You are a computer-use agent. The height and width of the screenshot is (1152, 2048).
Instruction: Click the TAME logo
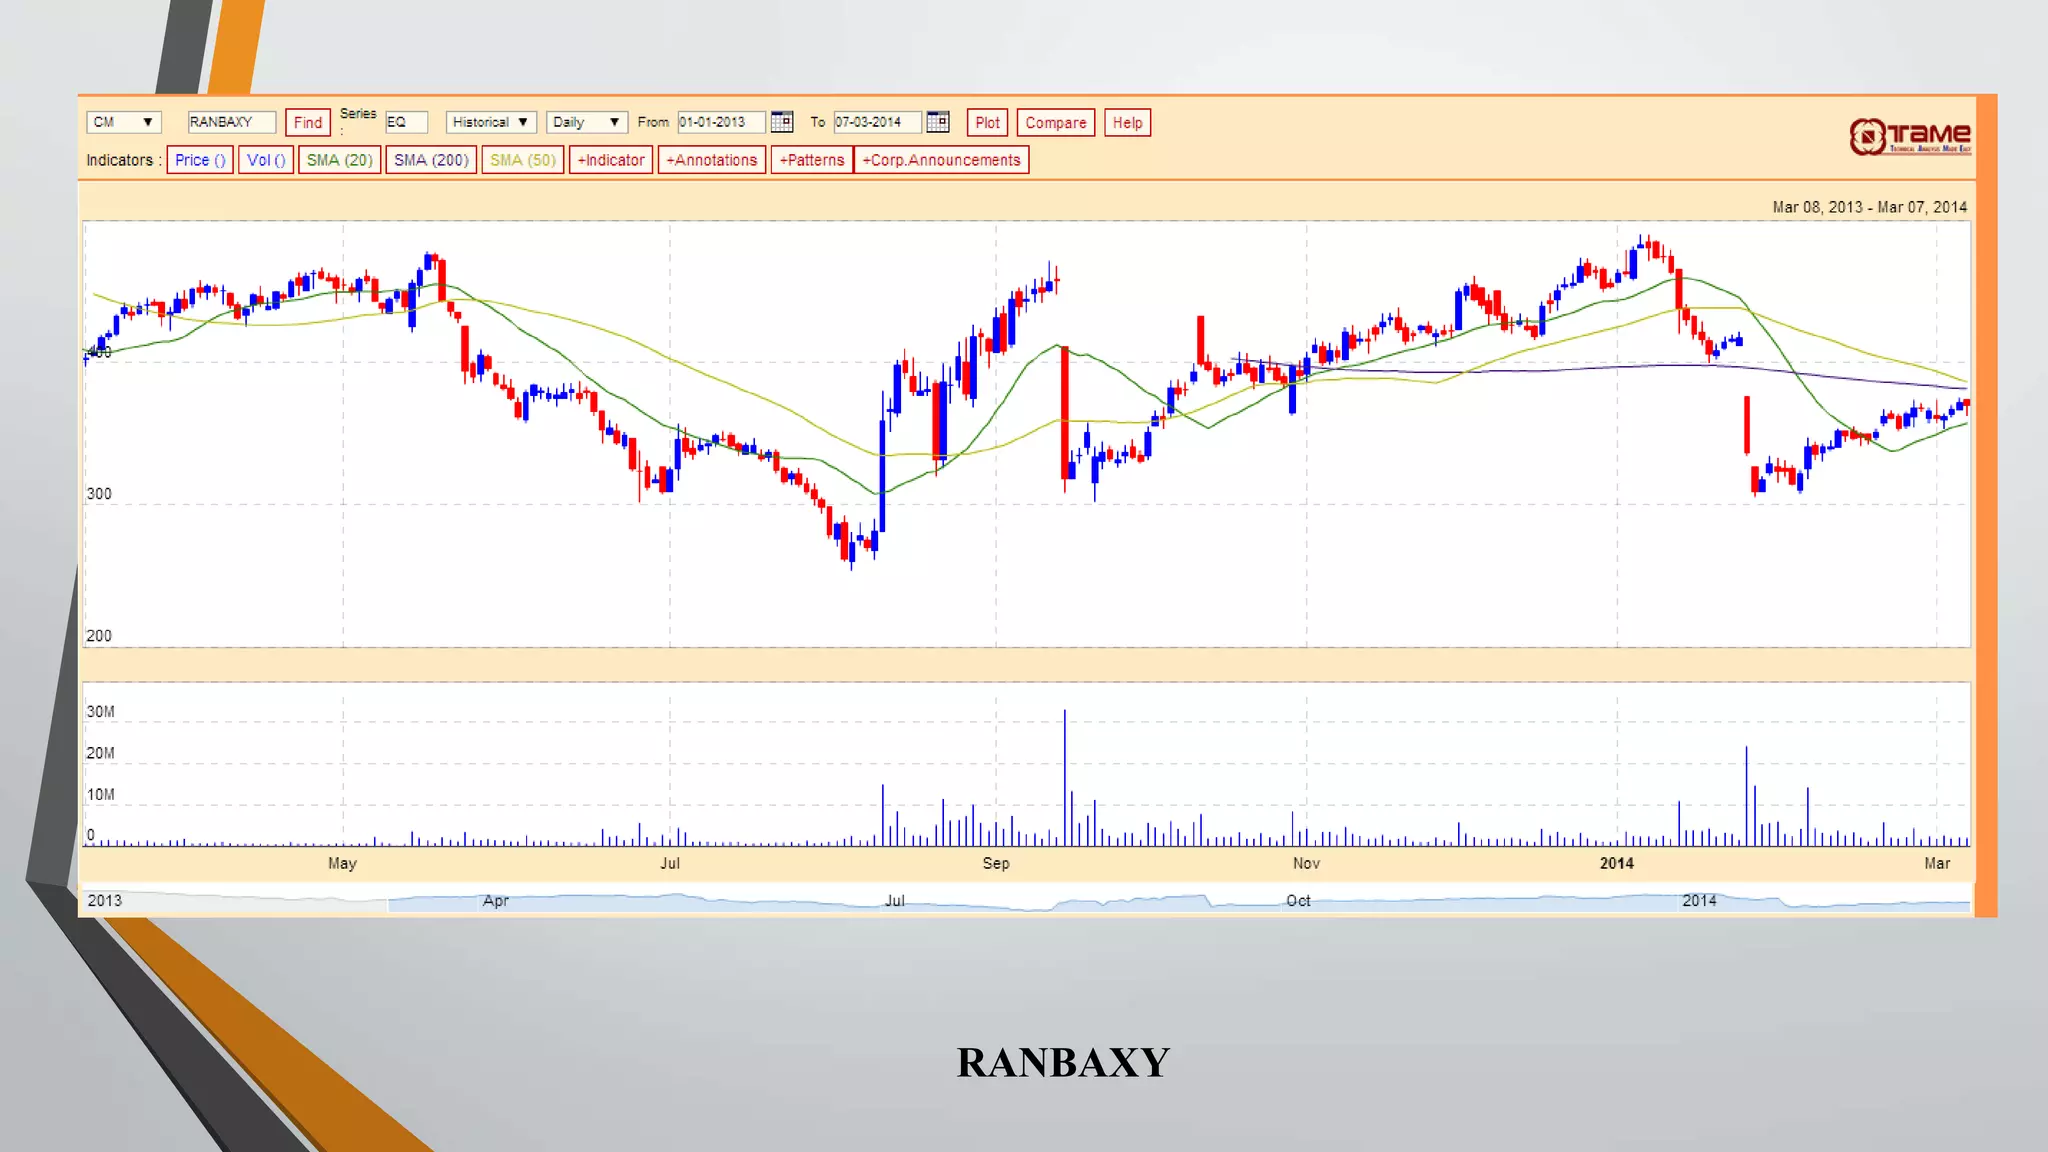coord(1909,137)
